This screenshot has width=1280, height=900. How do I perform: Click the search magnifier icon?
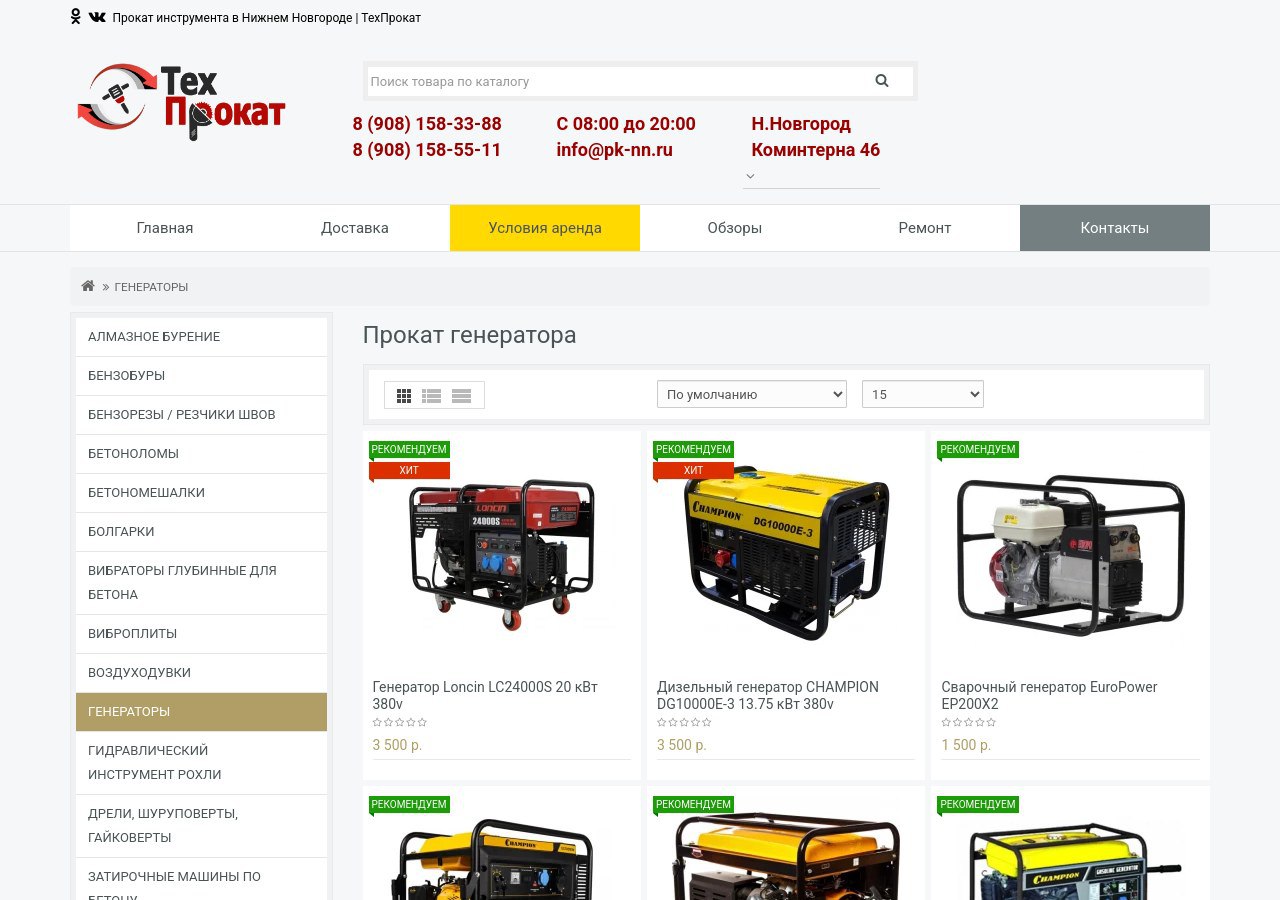point(882,81)
